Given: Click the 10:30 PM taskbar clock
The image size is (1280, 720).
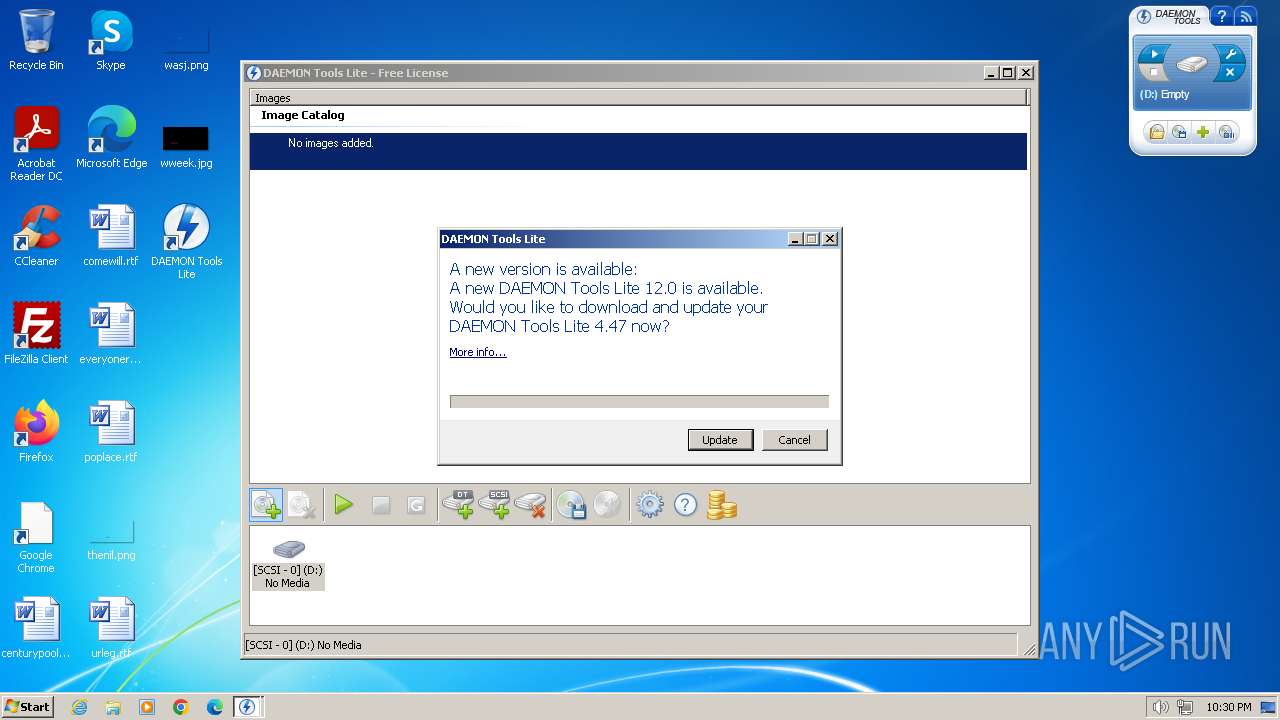Looking at the screenshot, I should pos(1229,707).
